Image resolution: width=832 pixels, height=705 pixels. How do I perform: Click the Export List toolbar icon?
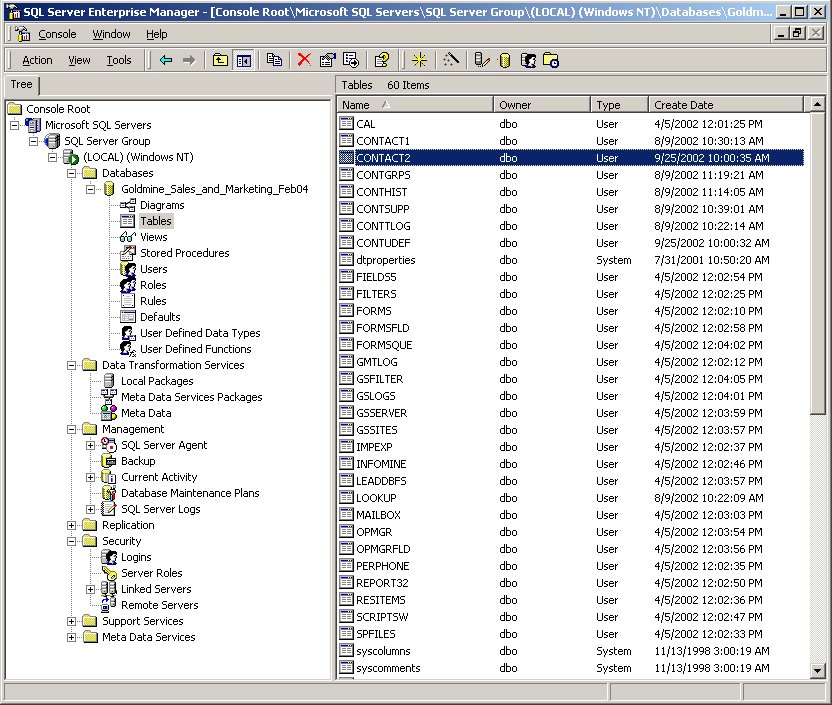point(351,60)
